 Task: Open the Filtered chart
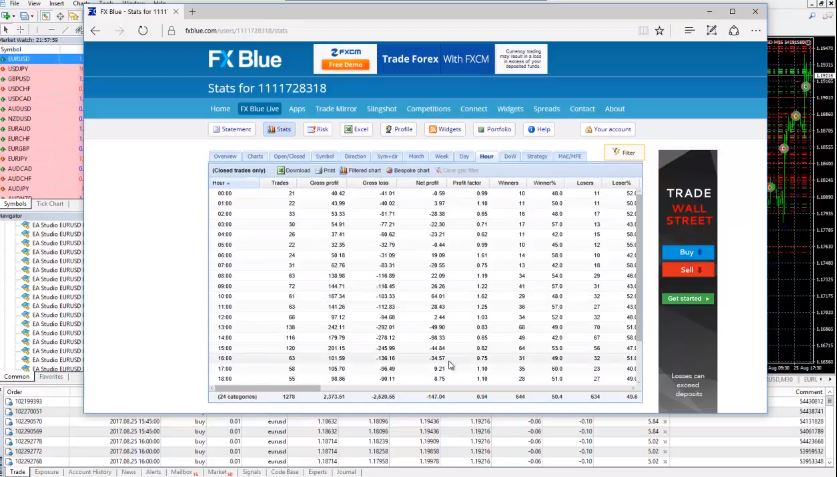coord(360,170)
